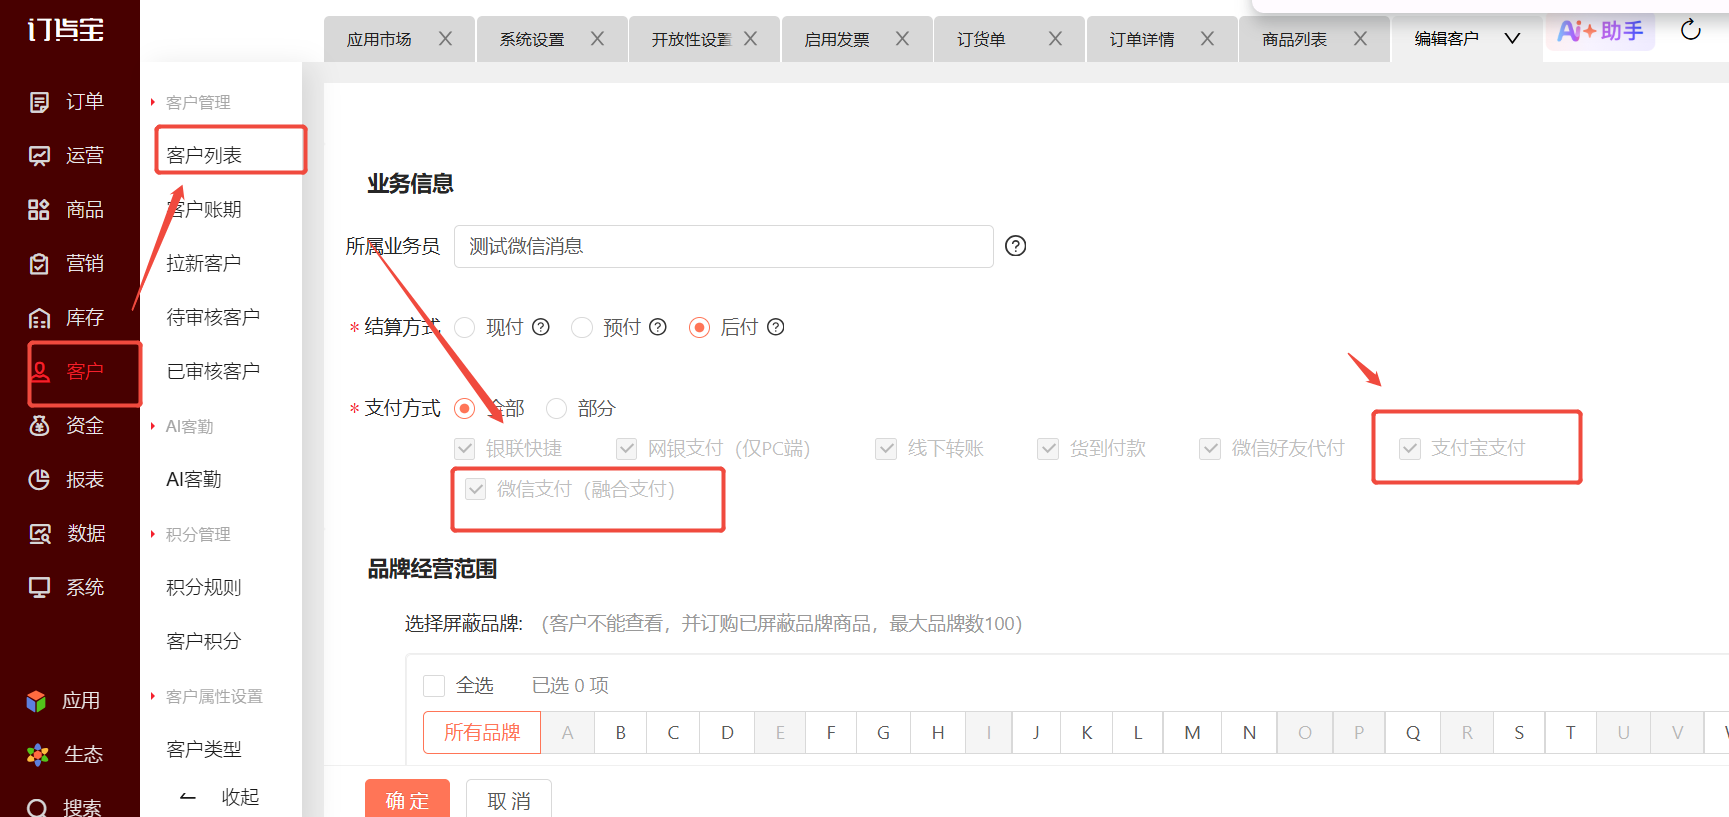The height and width of the screenshot is (817, 1729).
Task: Open the 订单 section icon in sidebar
Action: (x=39, y=102)
